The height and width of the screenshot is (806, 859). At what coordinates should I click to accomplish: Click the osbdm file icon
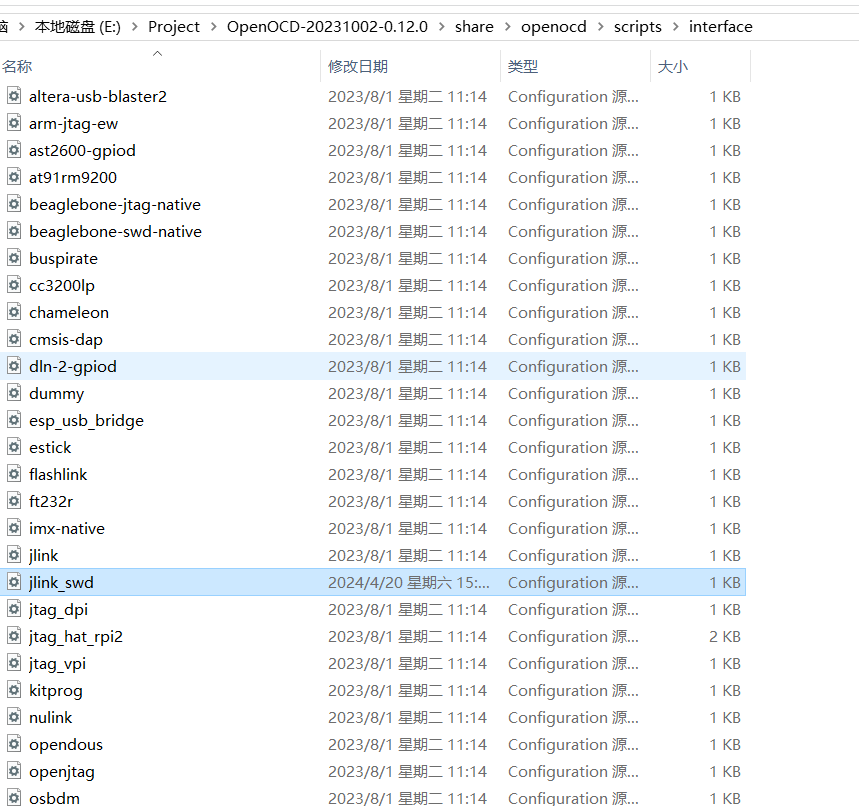14,797
